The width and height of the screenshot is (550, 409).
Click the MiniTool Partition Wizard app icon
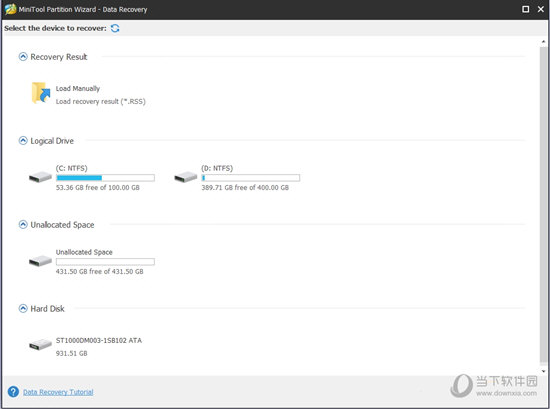[x=10, y=9]
